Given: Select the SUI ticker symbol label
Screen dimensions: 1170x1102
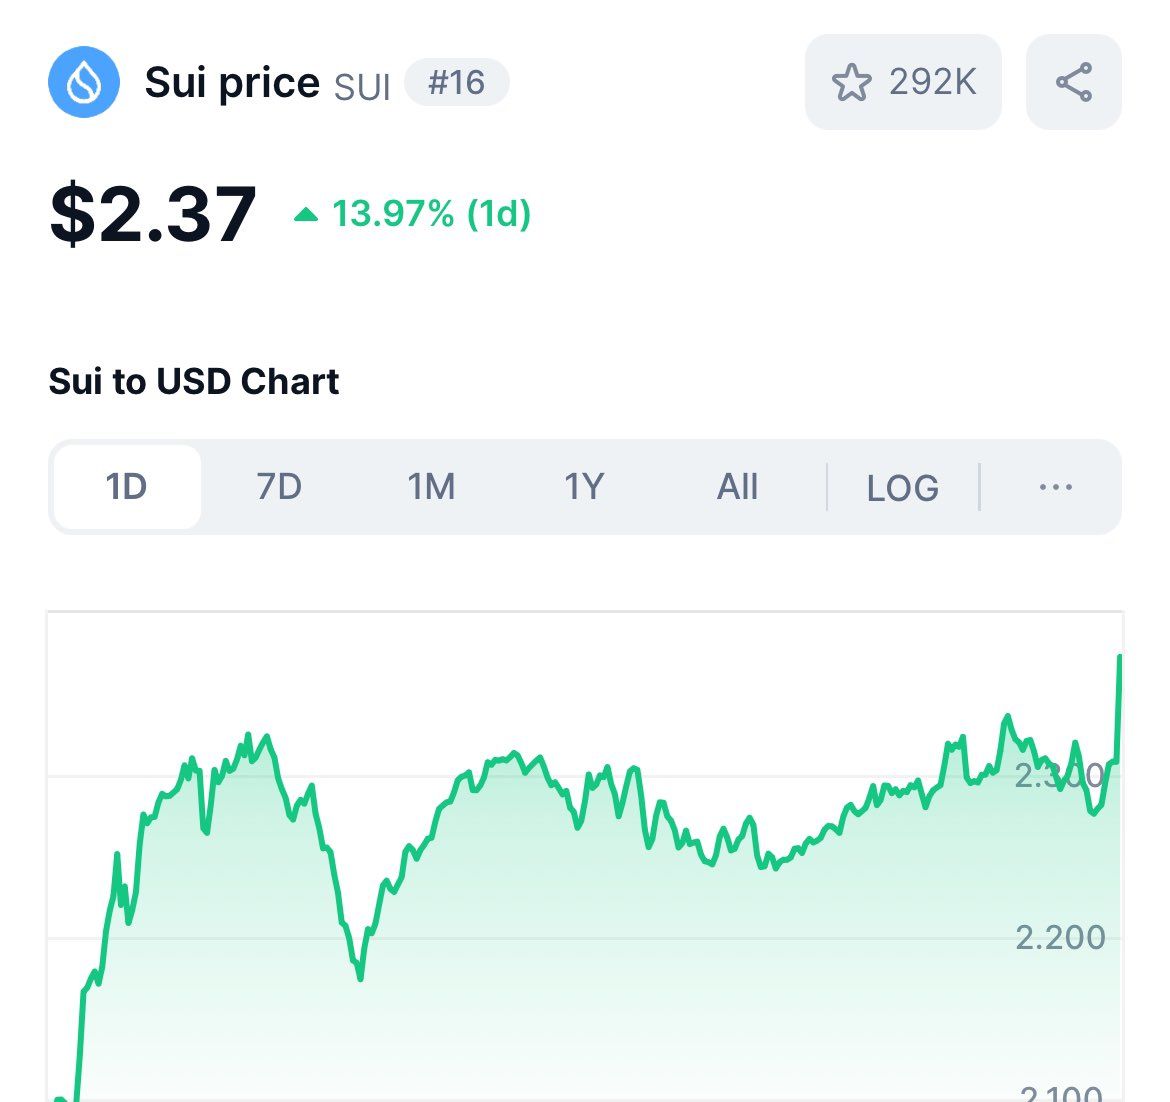Looking at the screenshot, I should (362, 87).
